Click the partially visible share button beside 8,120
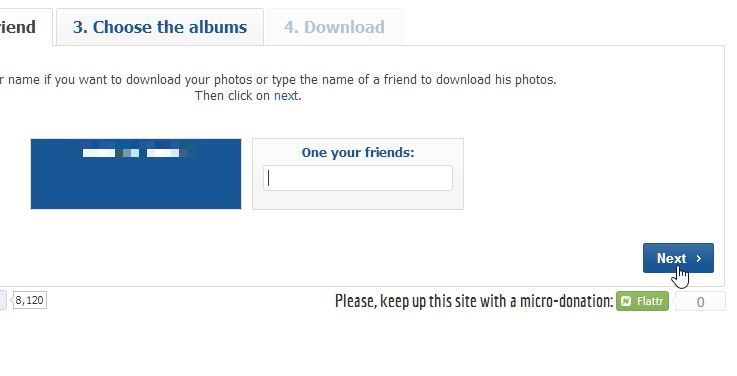Image resolution: width=737 pixels, height=376 pixels. tap(3, 300)
